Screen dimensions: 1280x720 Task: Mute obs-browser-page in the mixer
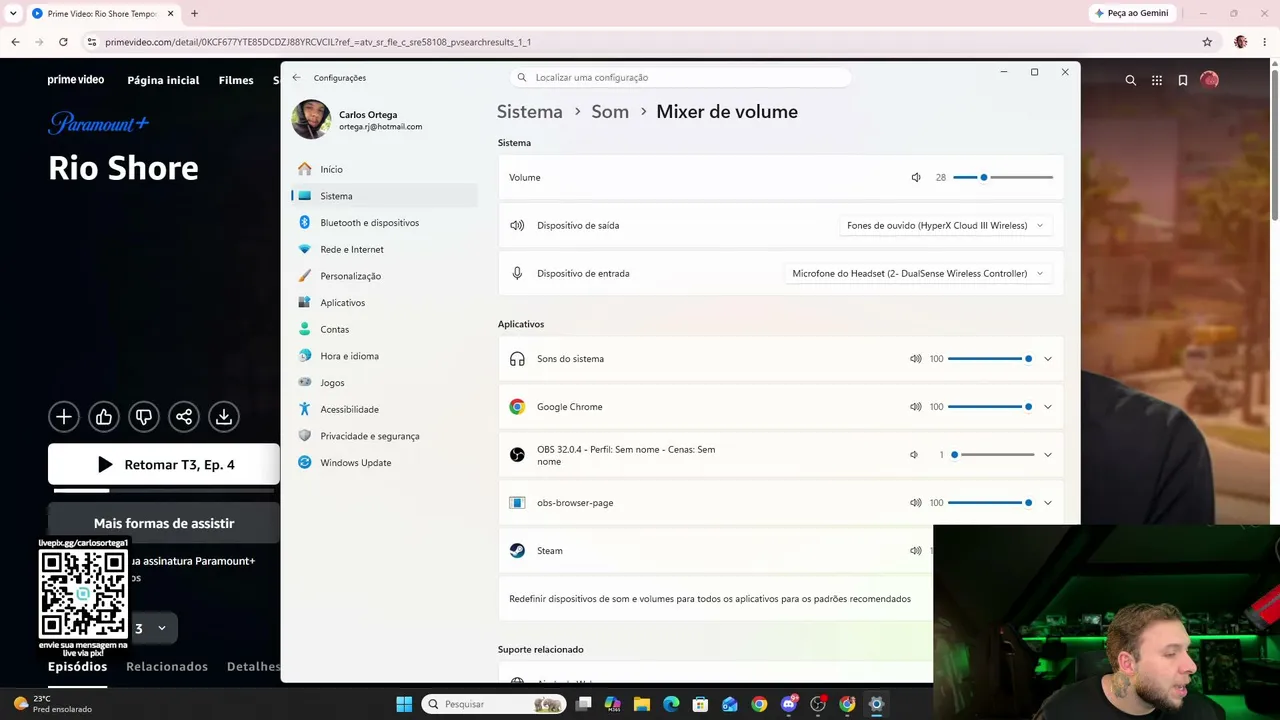[x=915, y=503]
